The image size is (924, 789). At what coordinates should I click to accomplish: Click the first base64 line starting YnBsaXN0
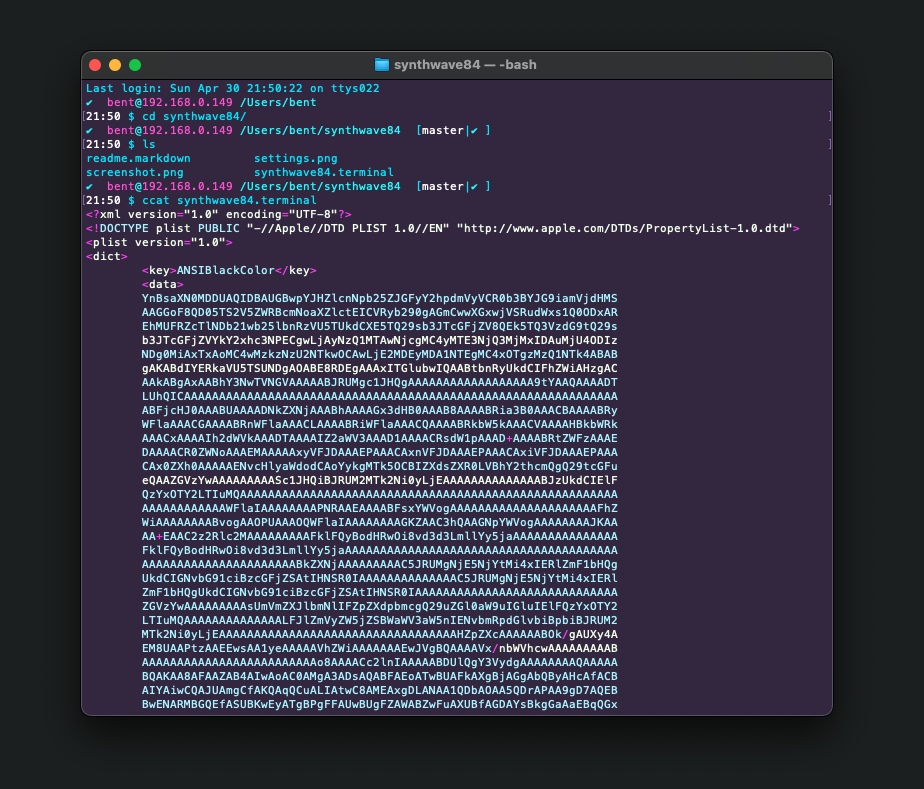tap(380, 299)
